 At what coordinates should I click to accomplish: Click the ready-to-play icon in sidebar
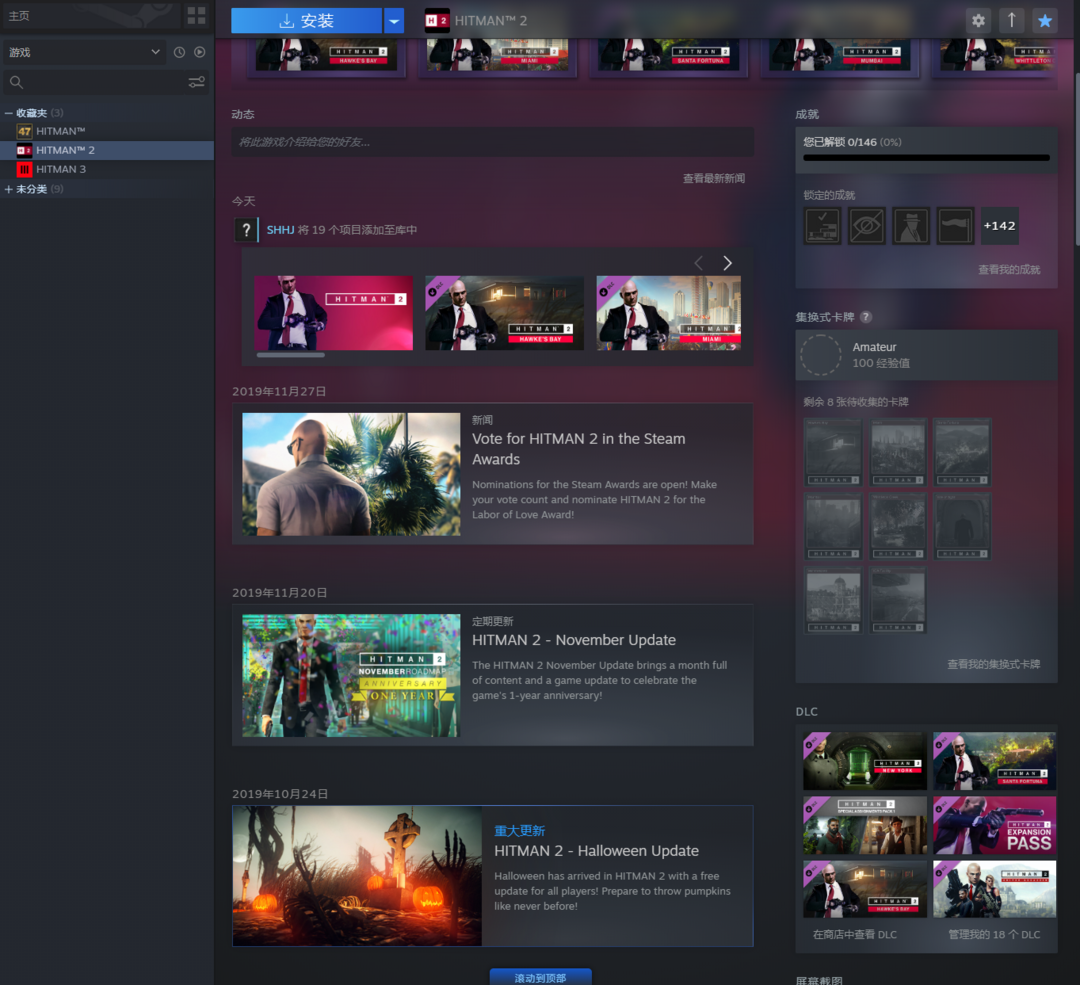coord(199,52)
